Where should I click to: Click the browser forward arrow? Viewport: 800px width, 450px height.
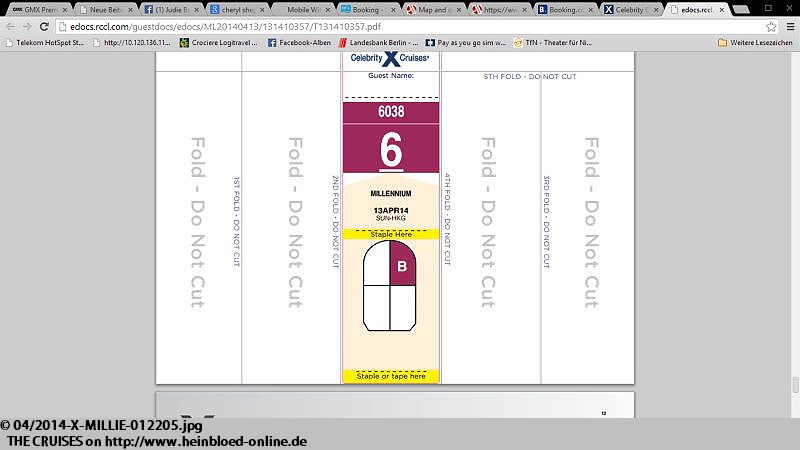pos(27,27)
